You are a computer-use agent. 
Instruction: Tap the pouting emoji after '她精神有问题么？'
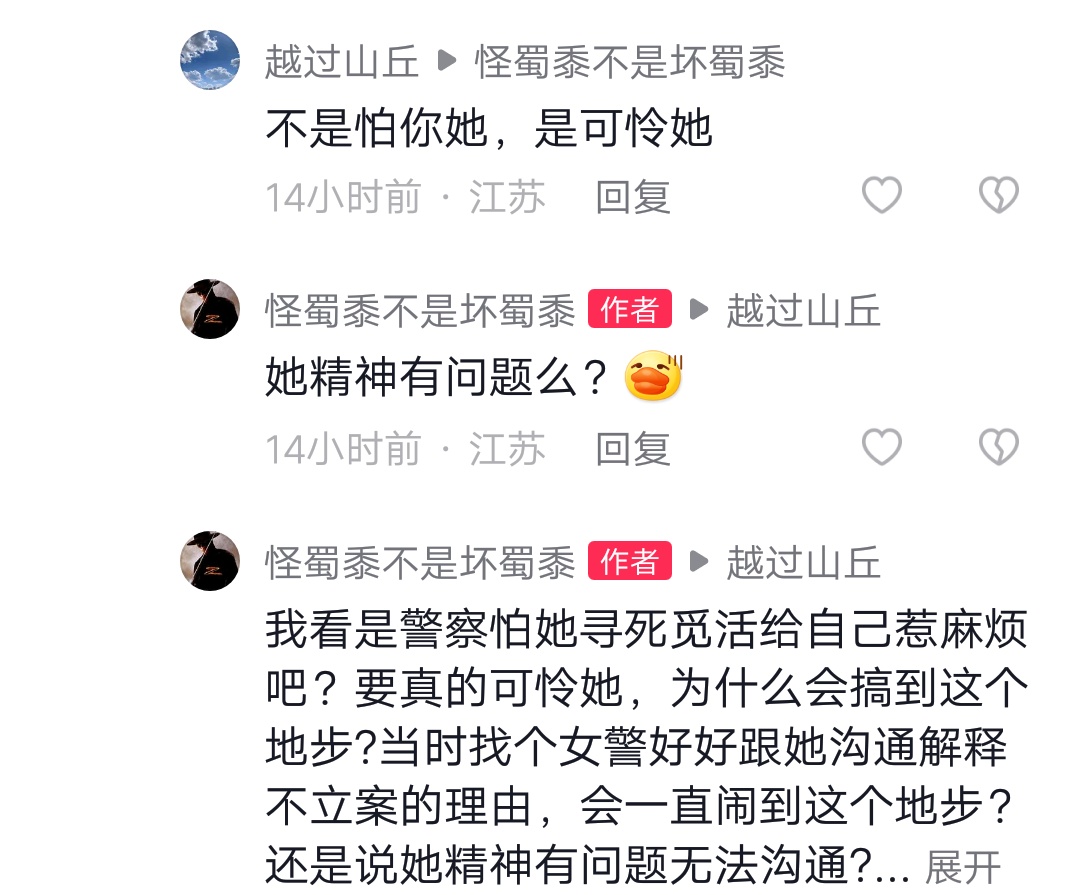(653, 376)
